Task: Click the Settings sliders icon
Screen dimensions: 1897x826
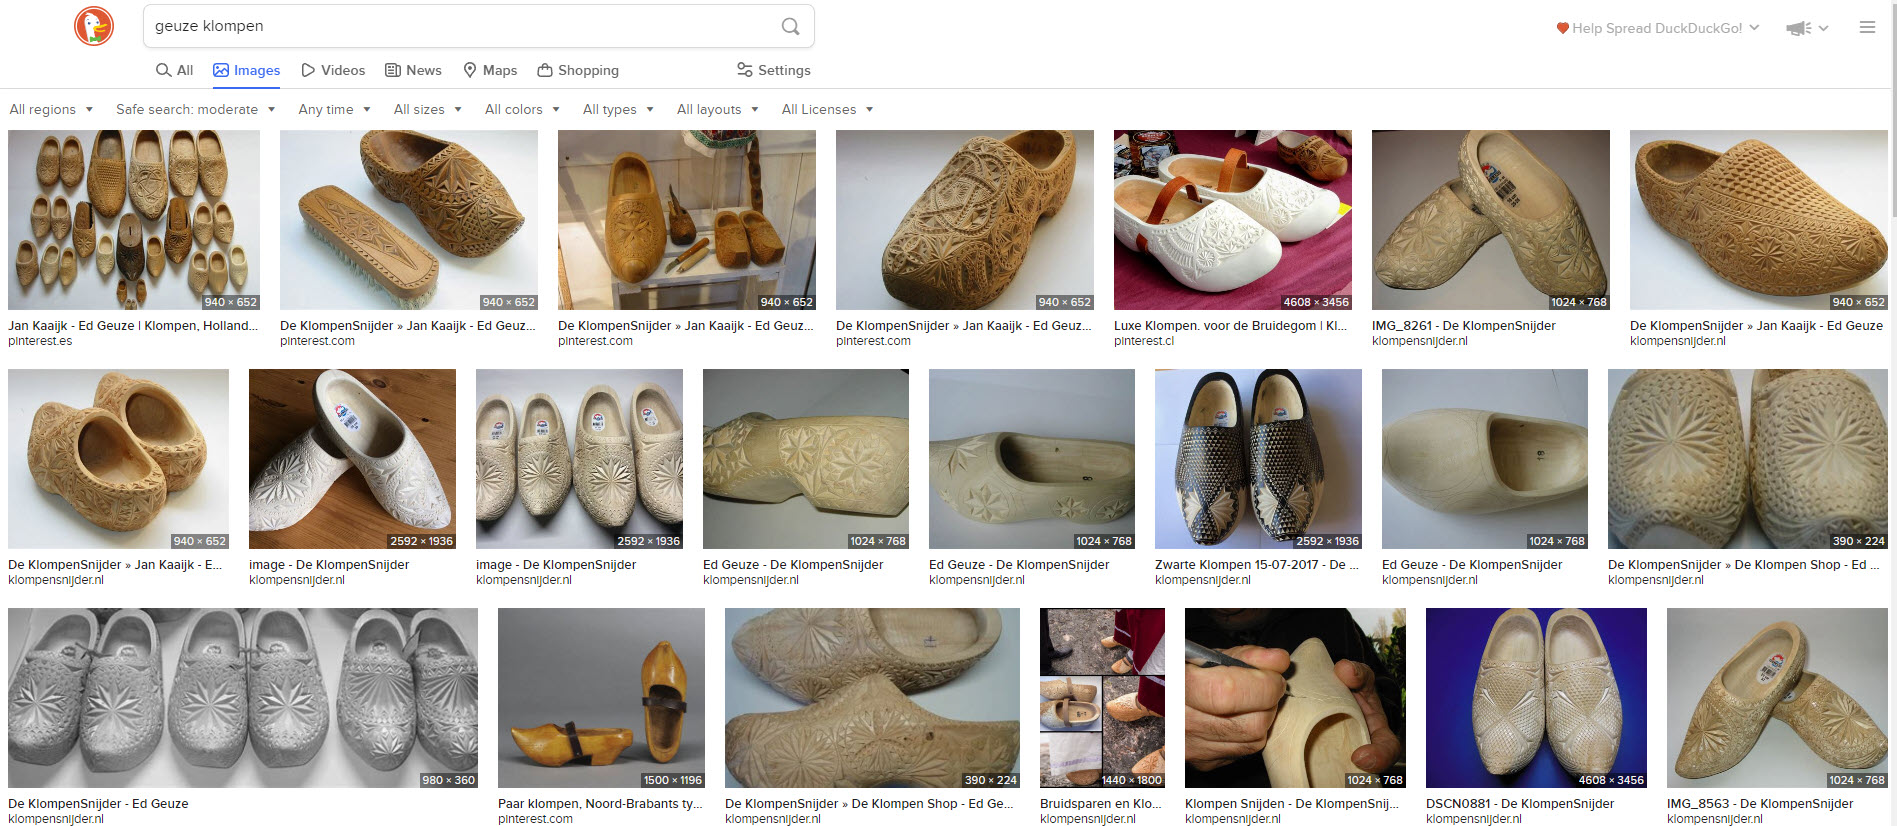Action: click(x=745, y=70)
